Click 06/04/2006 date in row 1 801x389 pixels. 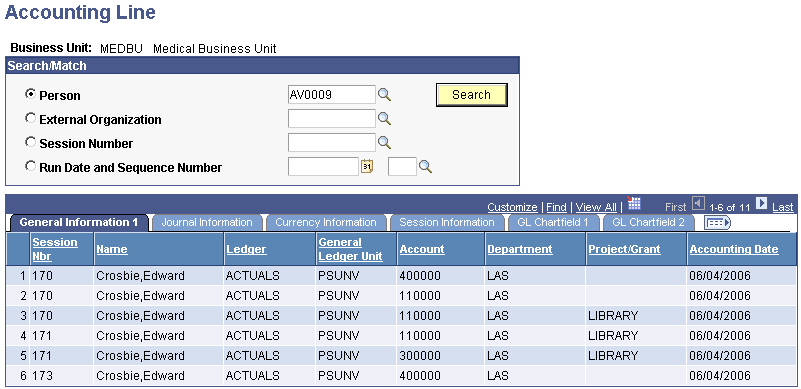tap(720, 276)
